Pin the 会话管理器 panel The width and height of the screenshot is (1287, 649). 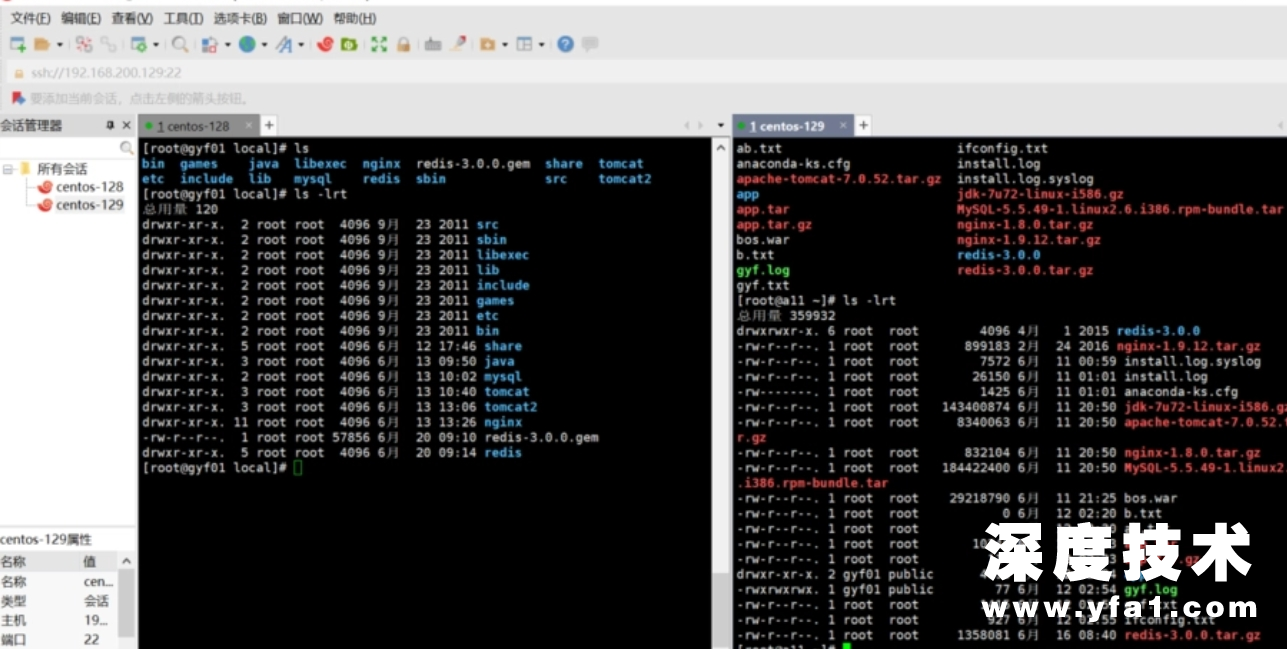(110, 126)
